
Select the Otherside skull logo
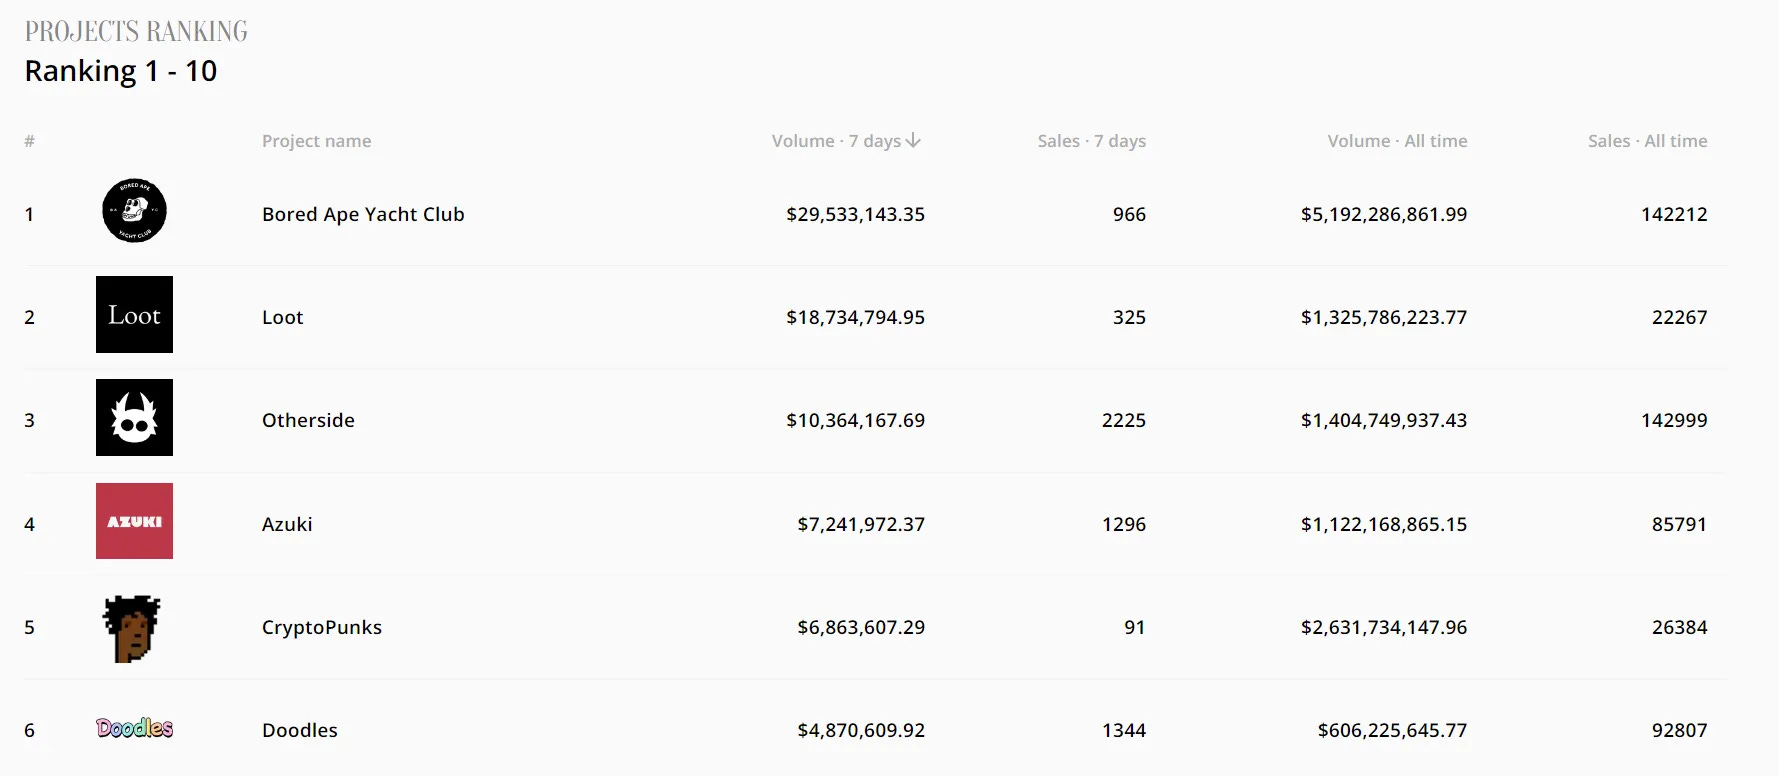pyautogui.click(x=134, y=417)
